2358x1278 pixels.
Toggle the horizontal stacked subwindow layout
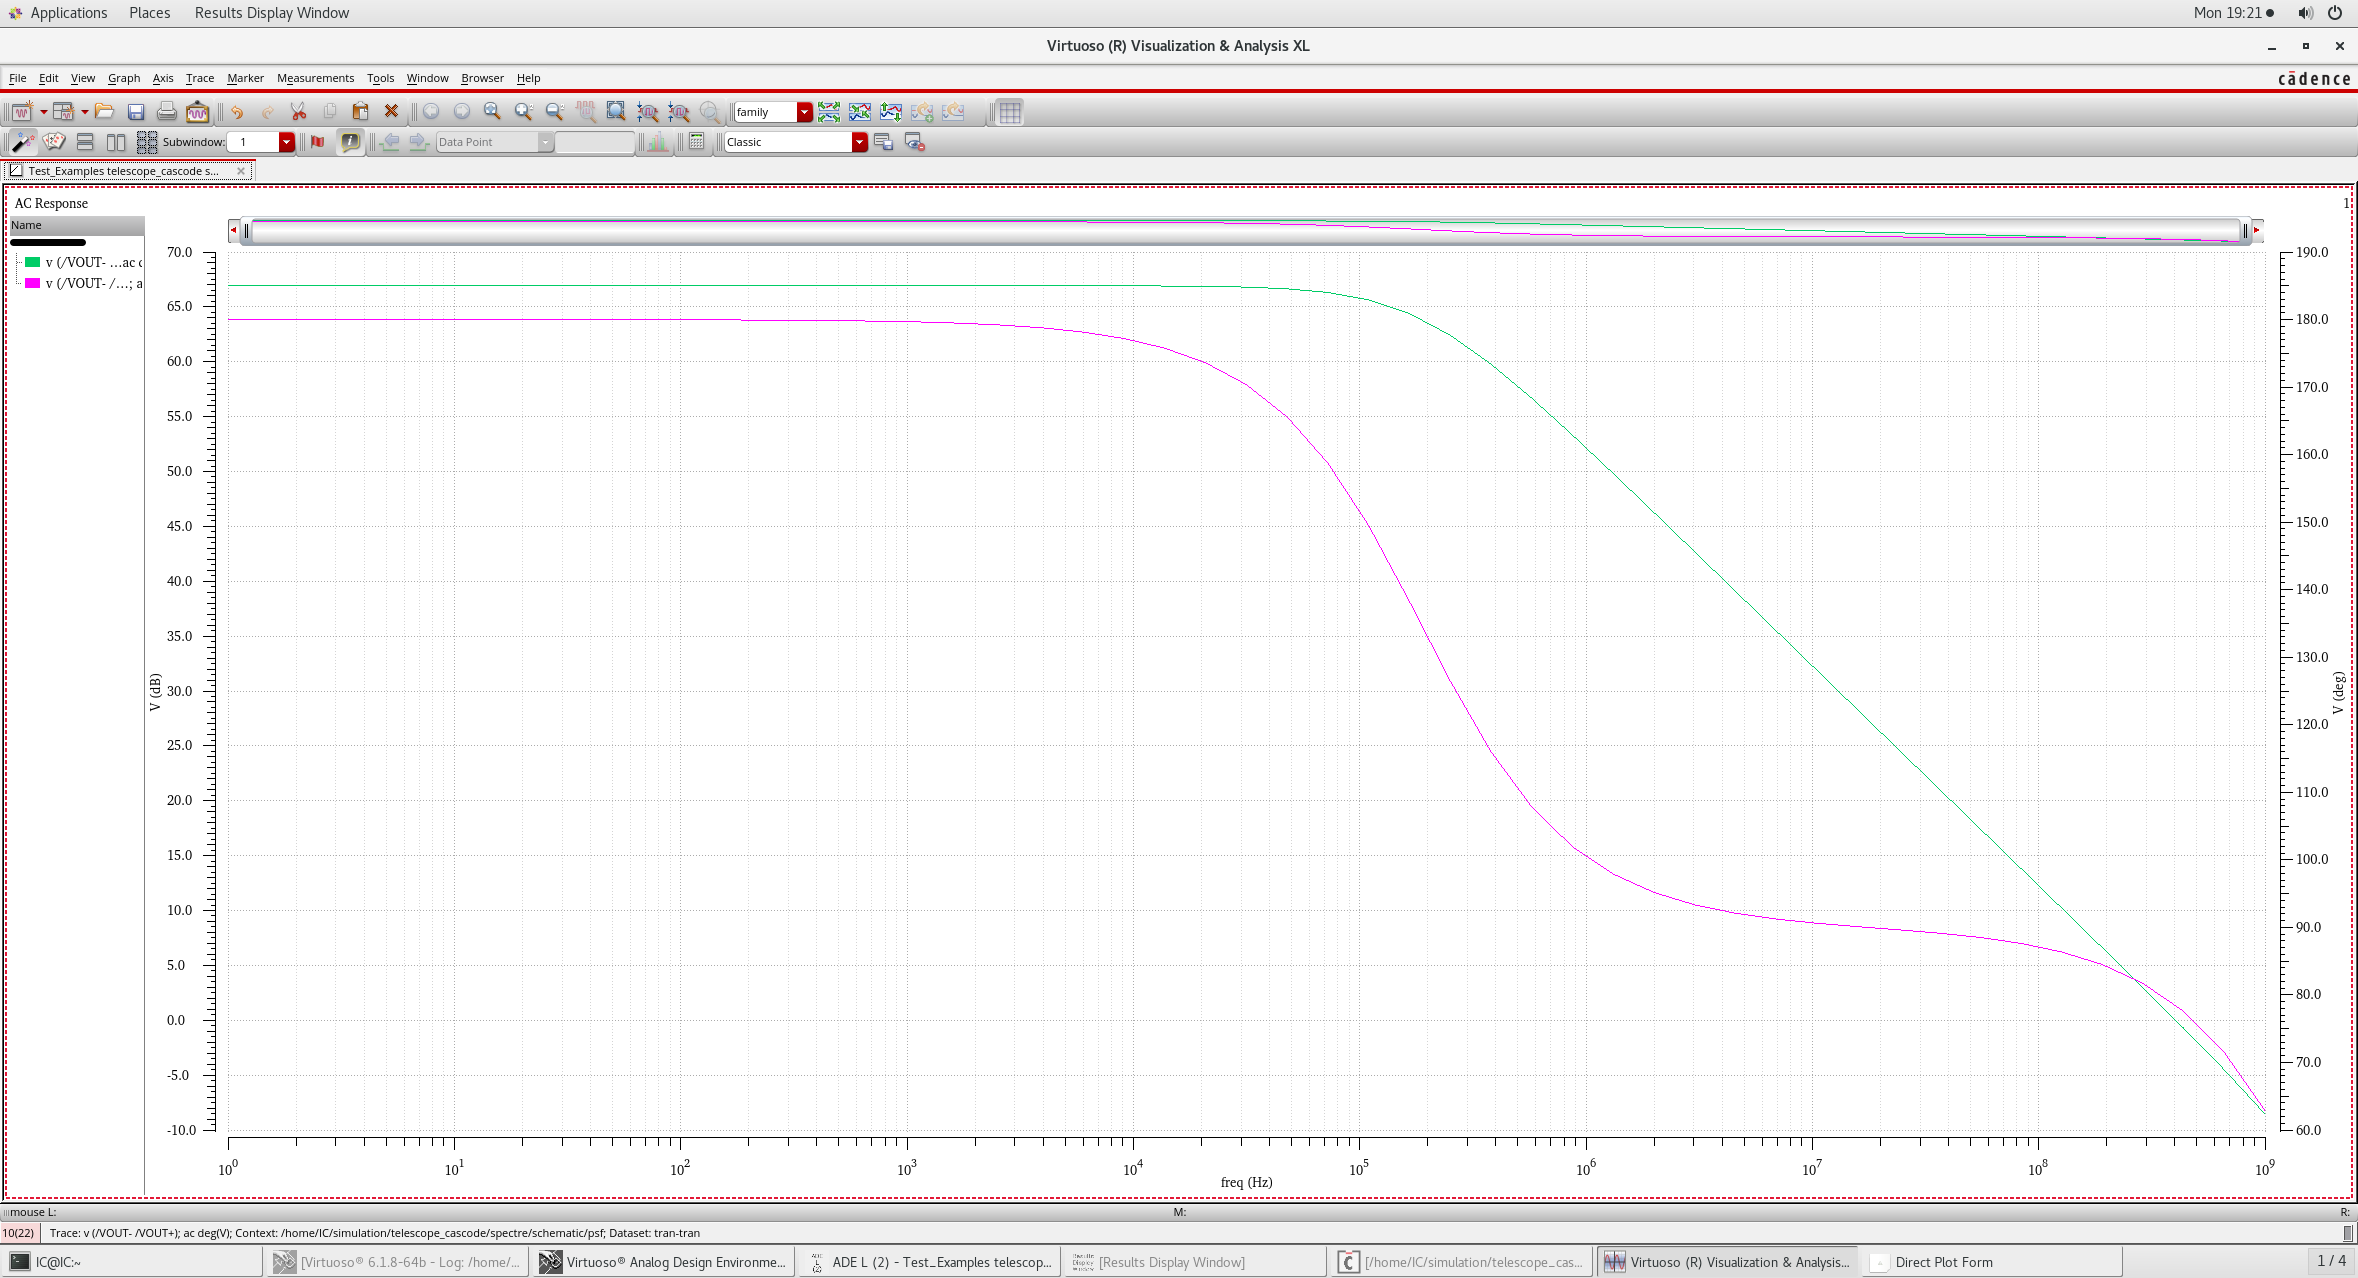point(85,142)
